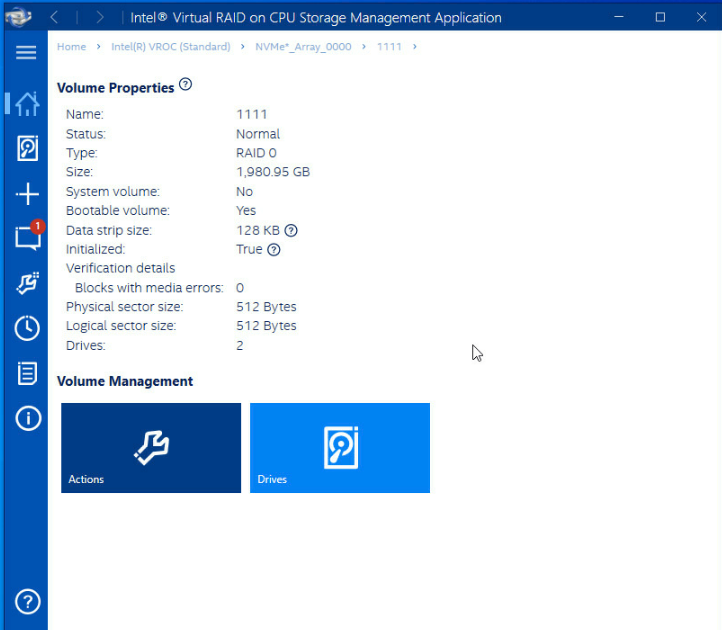Show help for Initialized value
The width and height of the screenshot is (722, 630).
pos(274,250)
